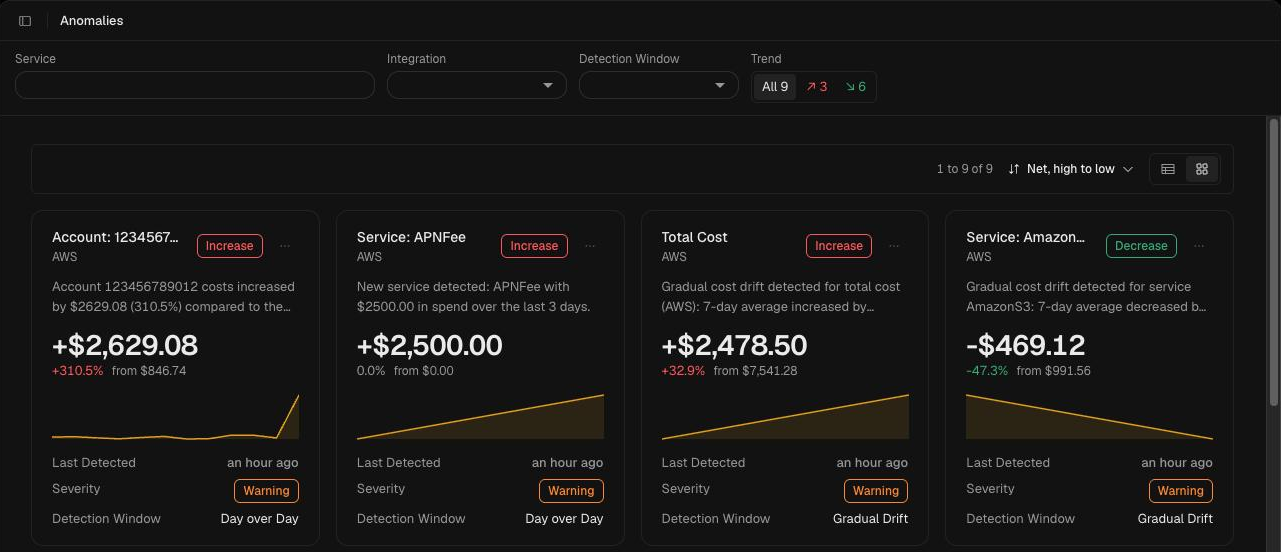This screenshot has width=1281, height=552.
Task: Click from $7,541.28 text
Action: click(x=755, y=371)
